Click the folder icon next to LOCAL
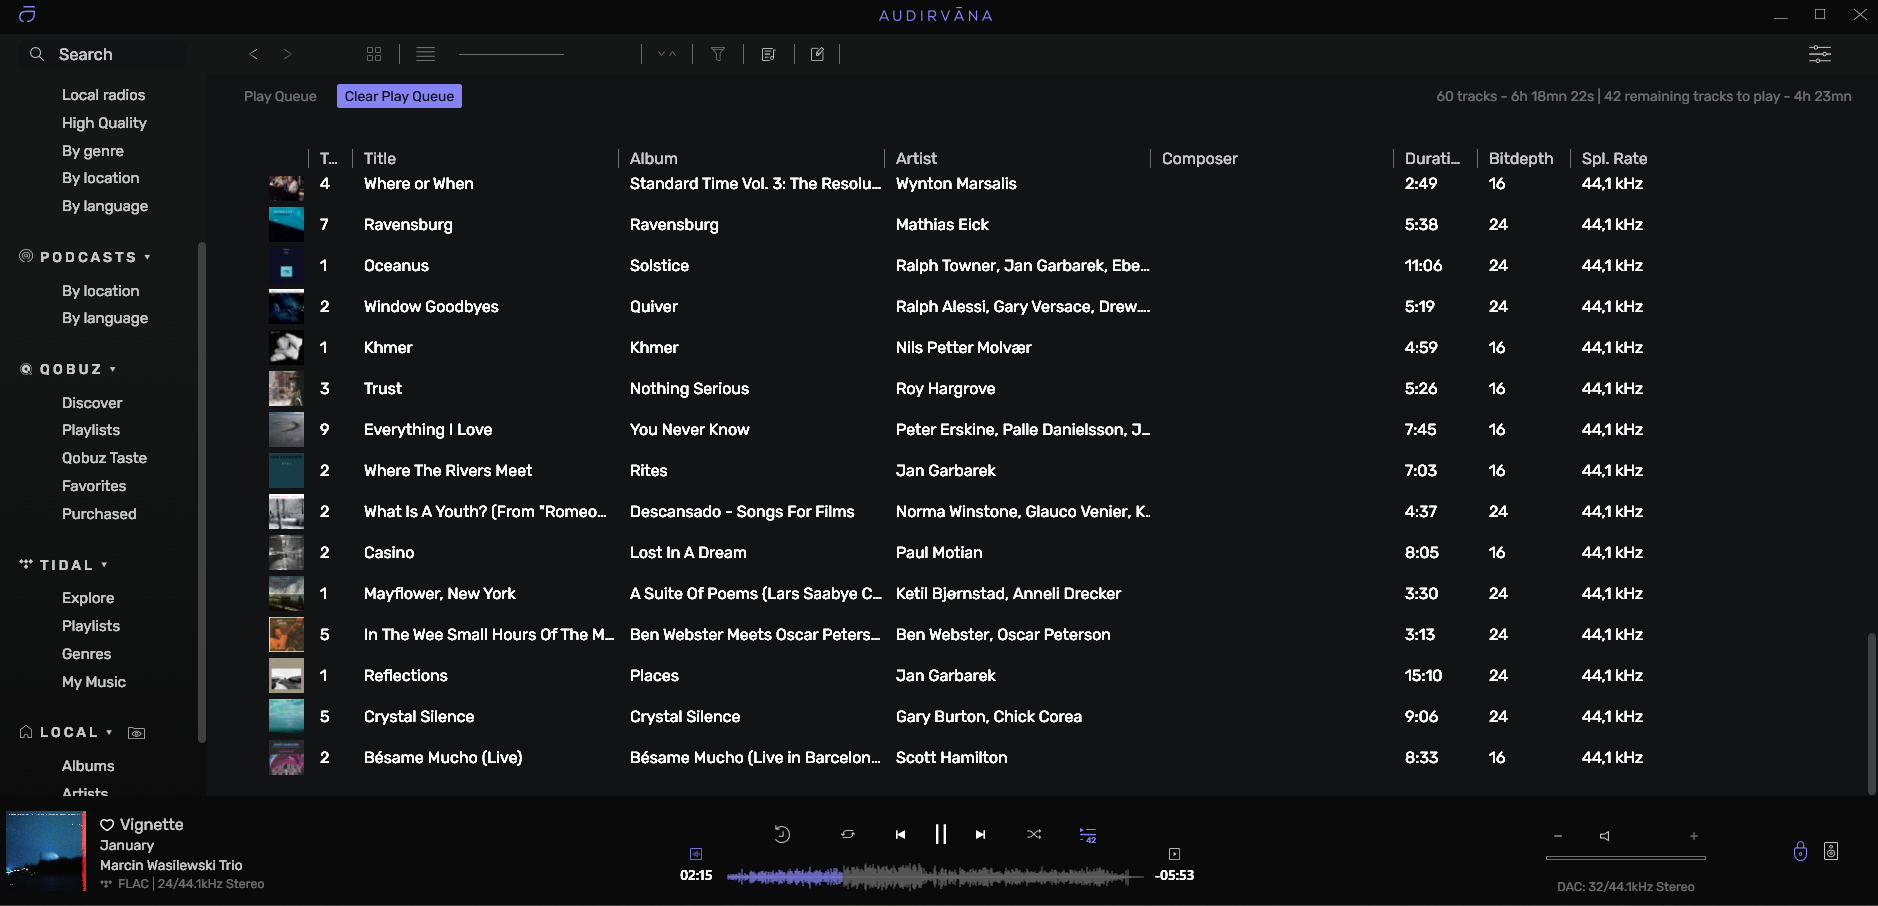This screenshot has width=1878, height=906. click(137, 733)
